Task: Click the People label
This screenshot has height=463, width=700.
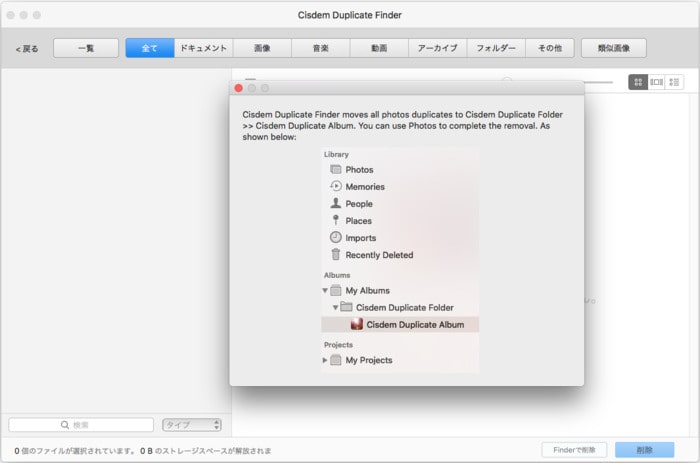Action: pyautogui.click(x=359, y=204)
